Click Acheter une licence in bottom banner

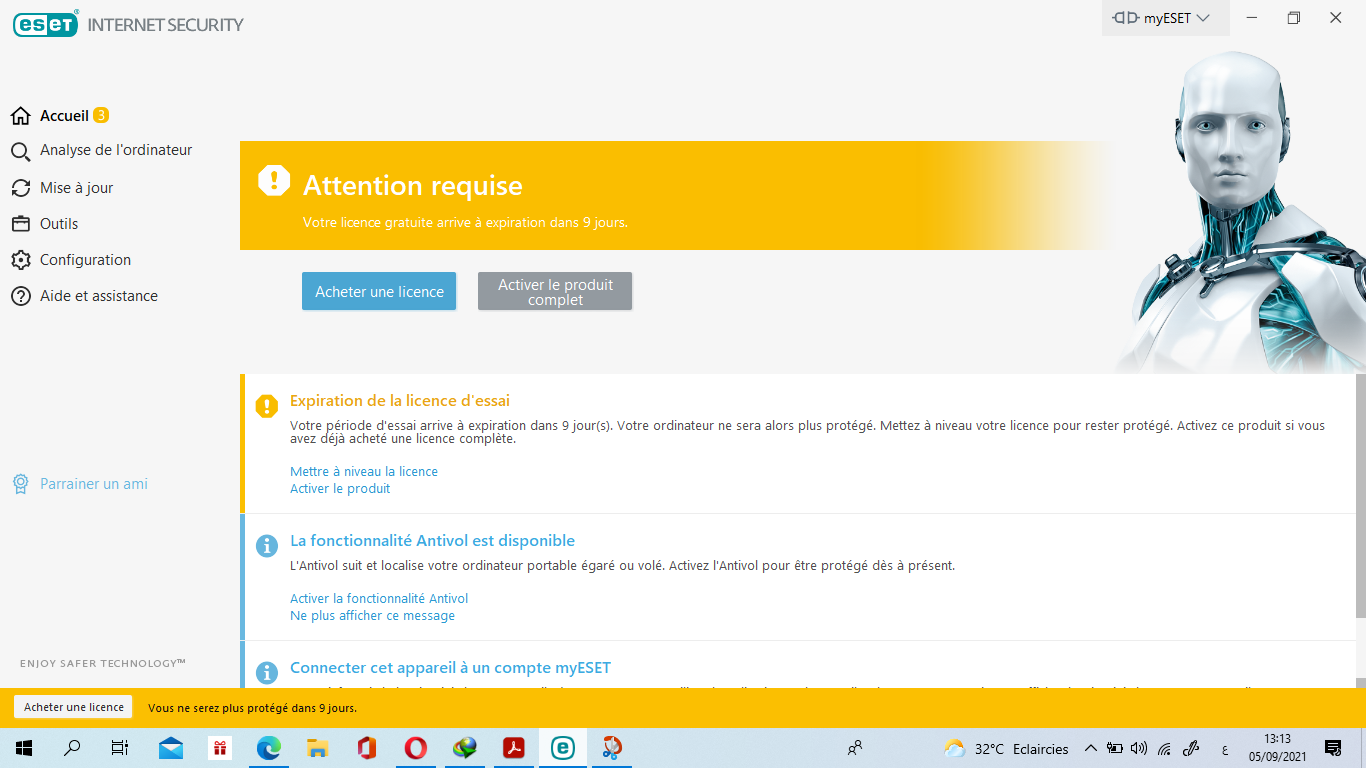(74, 707)
